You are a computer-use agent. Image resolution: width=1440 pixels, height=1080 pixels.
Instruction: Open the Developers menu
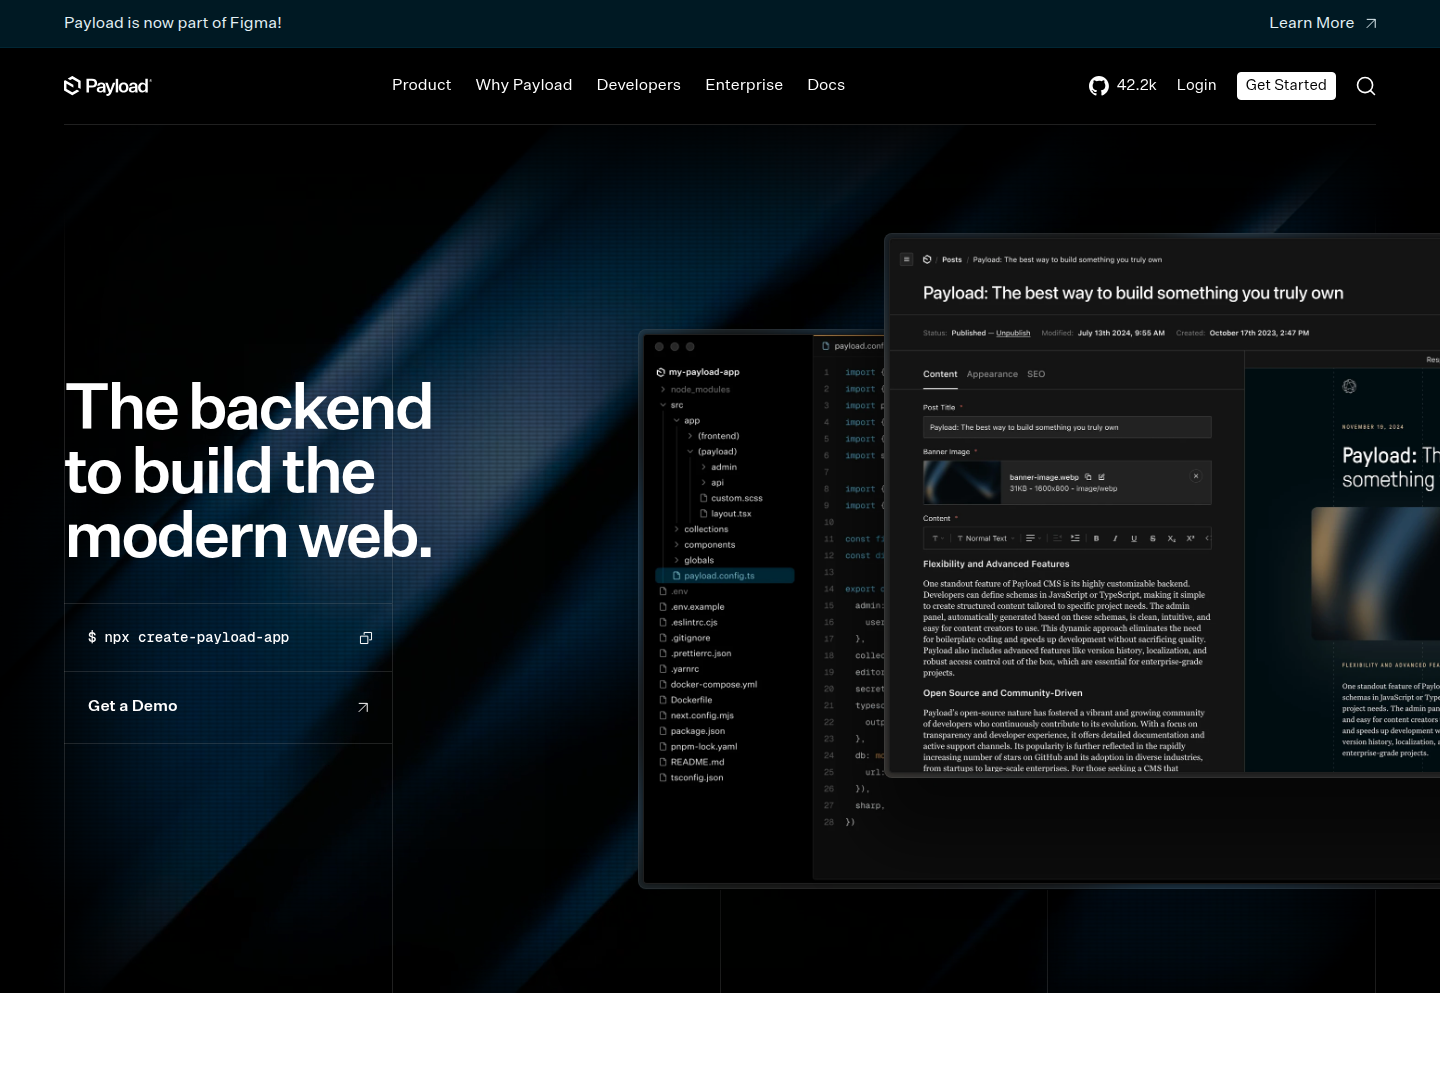tap(639, 85)
